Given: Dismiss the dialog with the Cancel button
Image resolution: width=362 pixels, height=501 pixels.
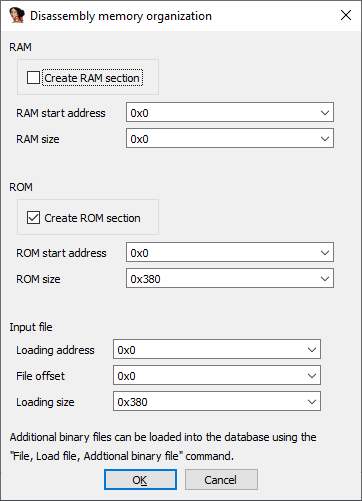Looking at the screenshot, I should coord(221,480).
